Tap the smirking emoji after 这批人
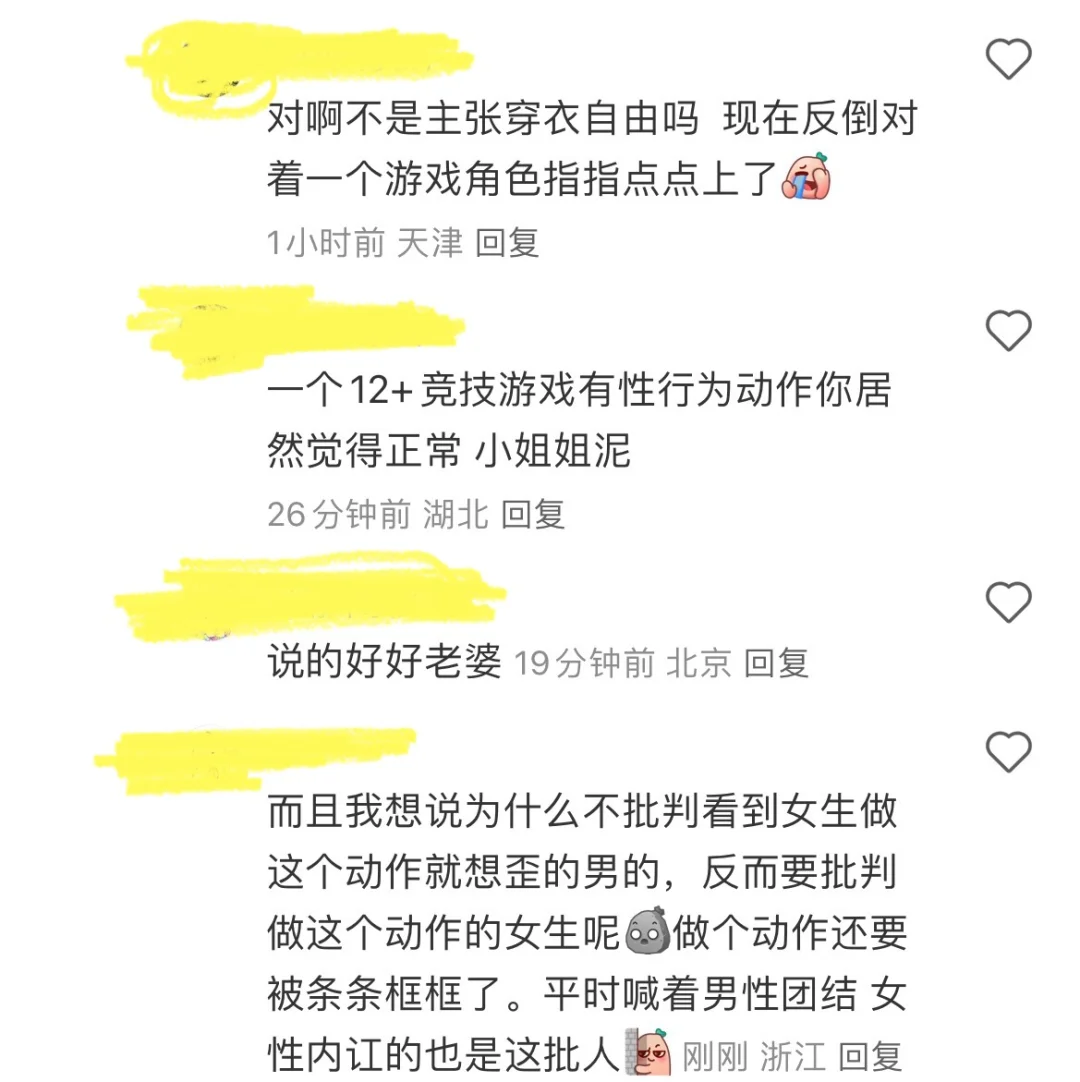 point(648,1053)
